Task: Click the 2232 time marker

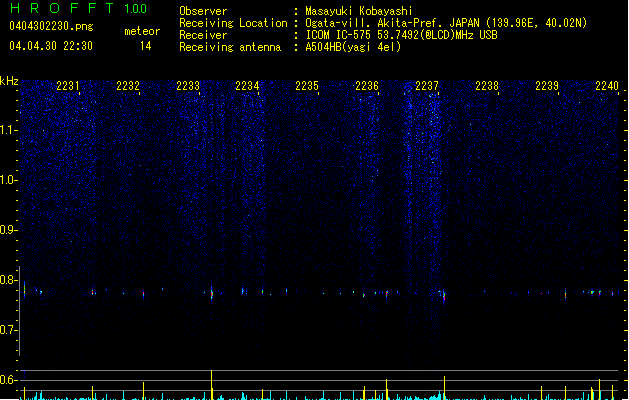Action: 128,86
